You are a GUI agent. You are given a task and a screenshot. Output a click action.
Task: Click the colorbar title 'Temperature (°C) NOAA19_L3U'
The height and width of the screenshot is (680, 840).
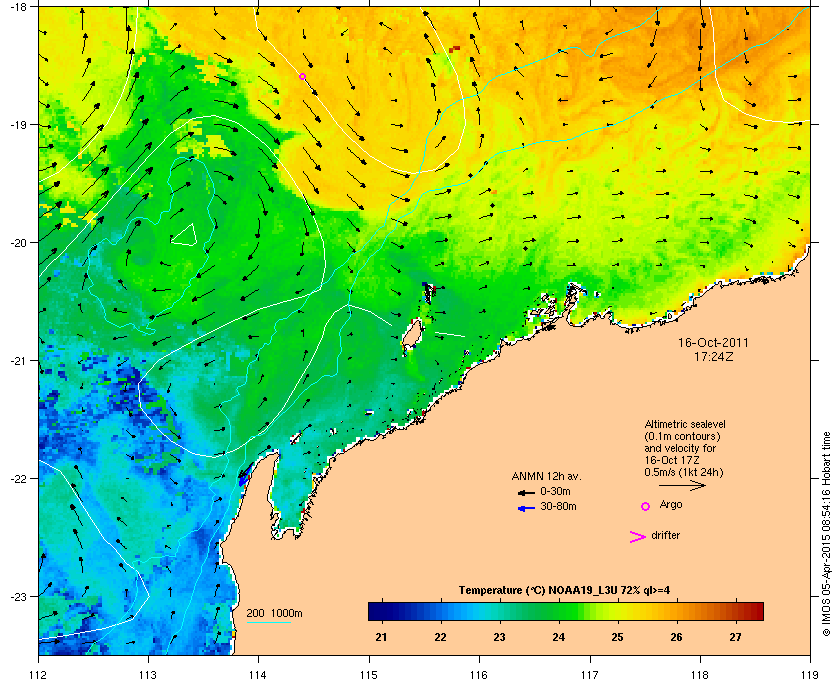(538, 590)
